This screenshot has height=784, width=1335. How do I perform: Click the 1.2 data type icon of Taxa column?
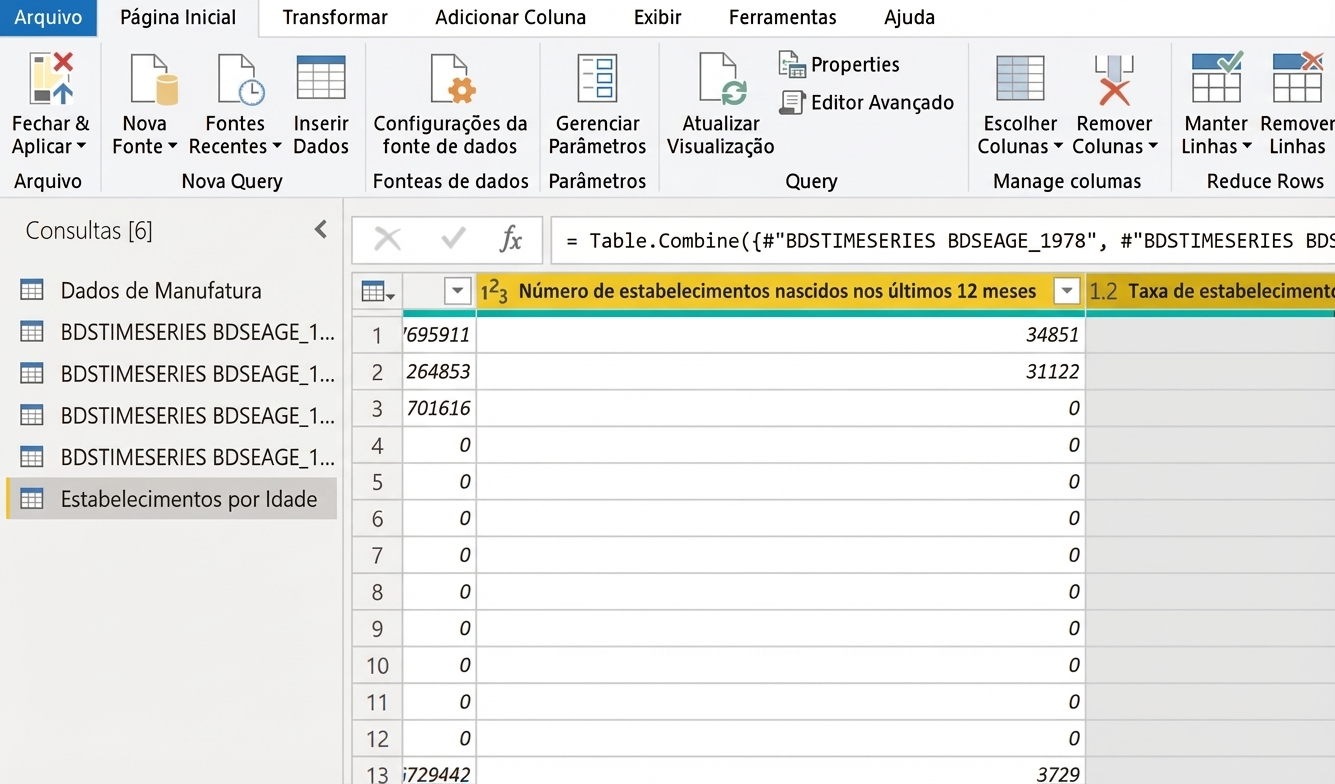coord(1104,292)
